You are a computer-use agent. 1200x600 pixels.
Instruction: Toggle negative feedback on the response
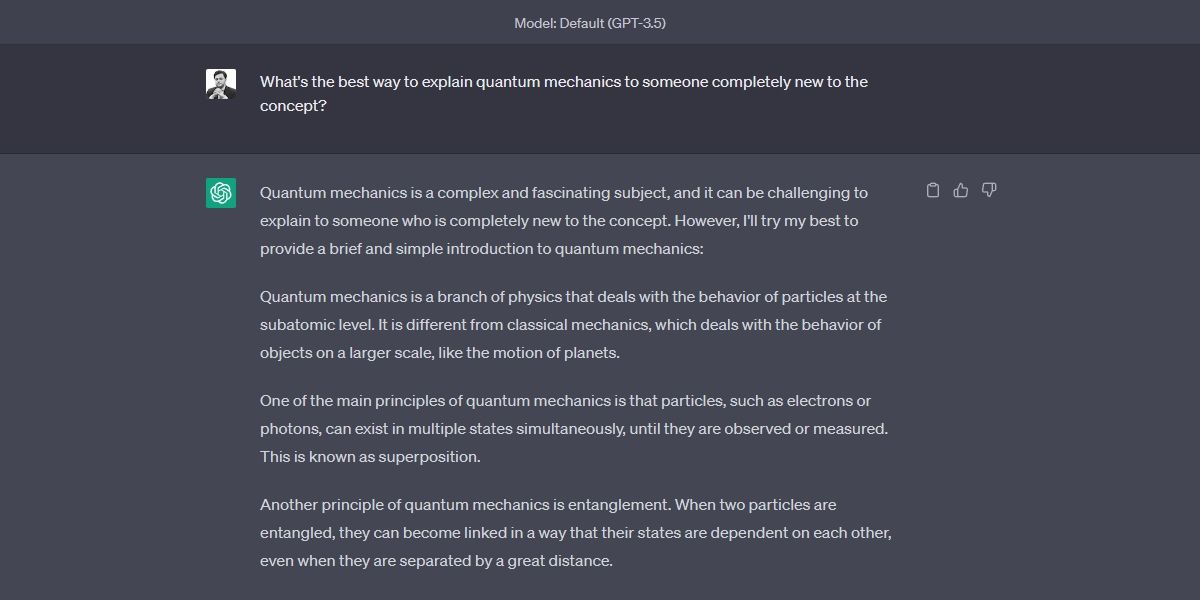988,190
